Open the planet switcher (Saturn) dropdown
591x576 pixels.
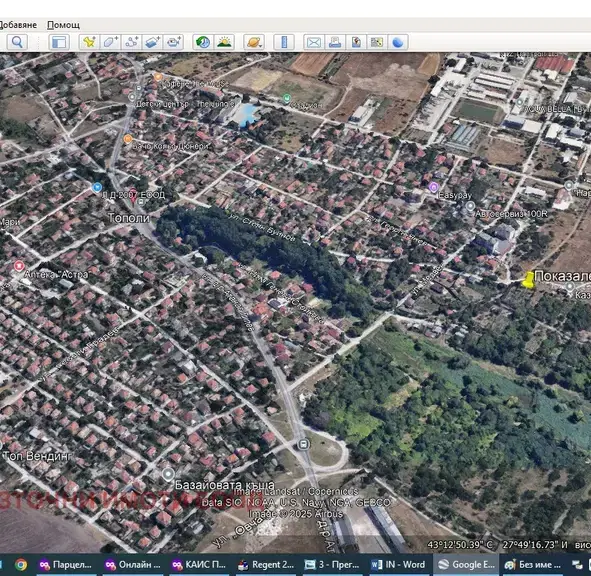254,42
